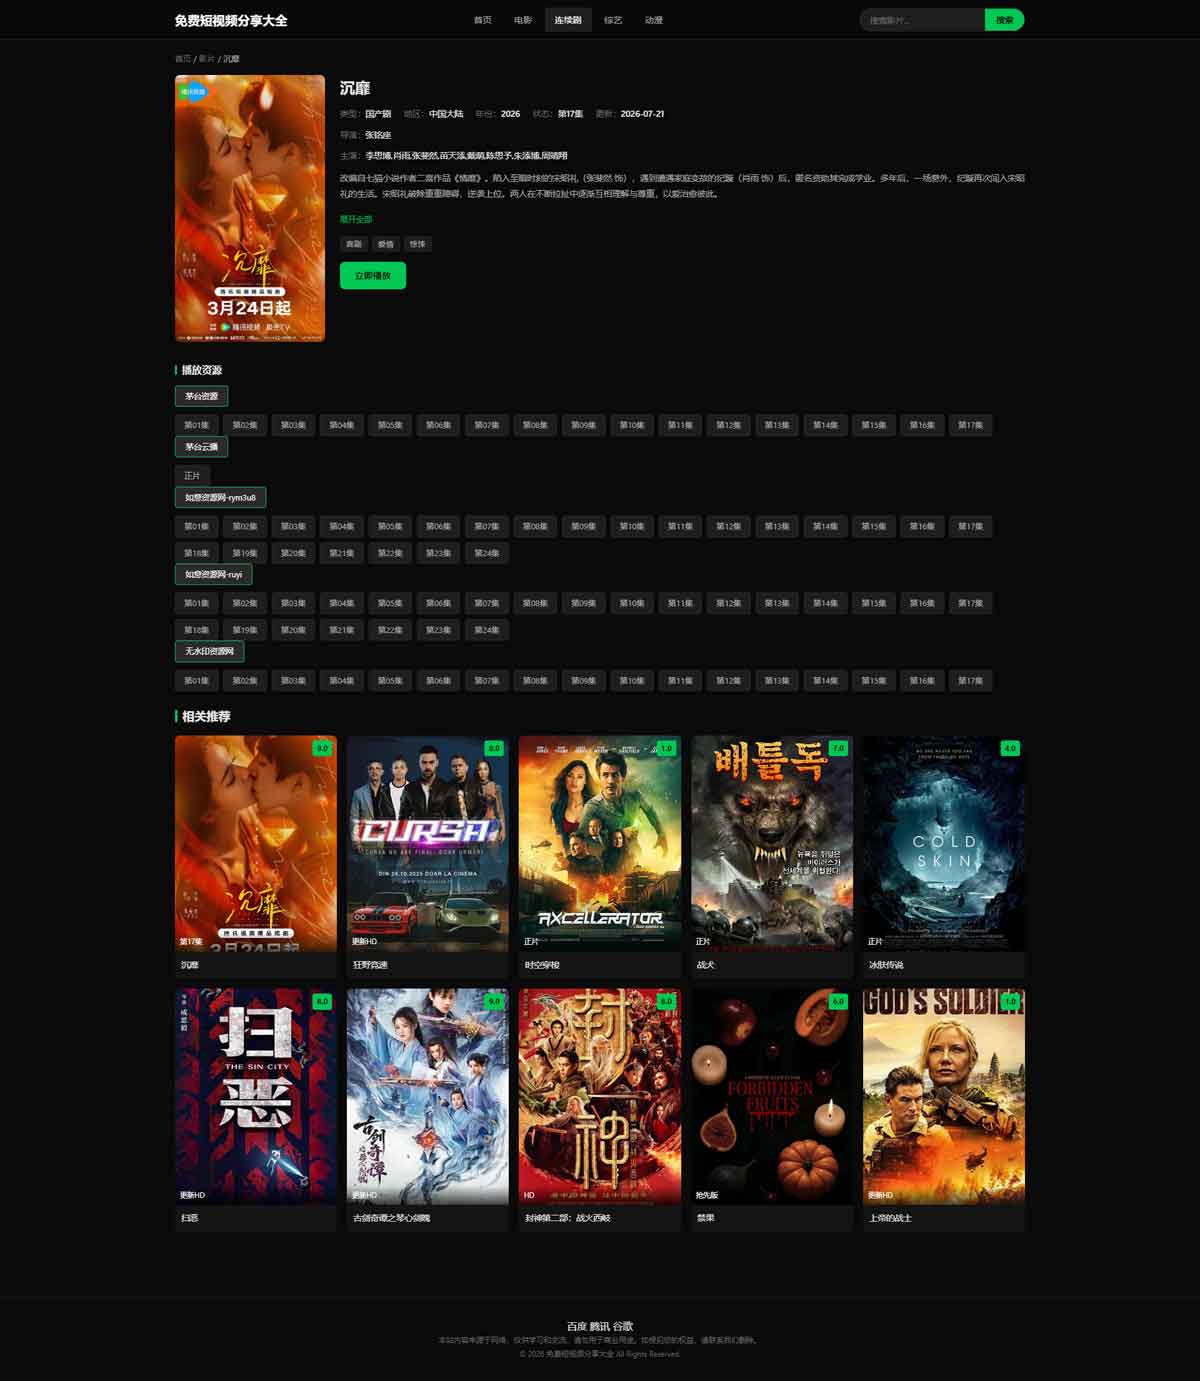The image size is (1200, 1381).
Task: Play 第12集 under 如意资源网-rym3u8
Action: [728, 526]
